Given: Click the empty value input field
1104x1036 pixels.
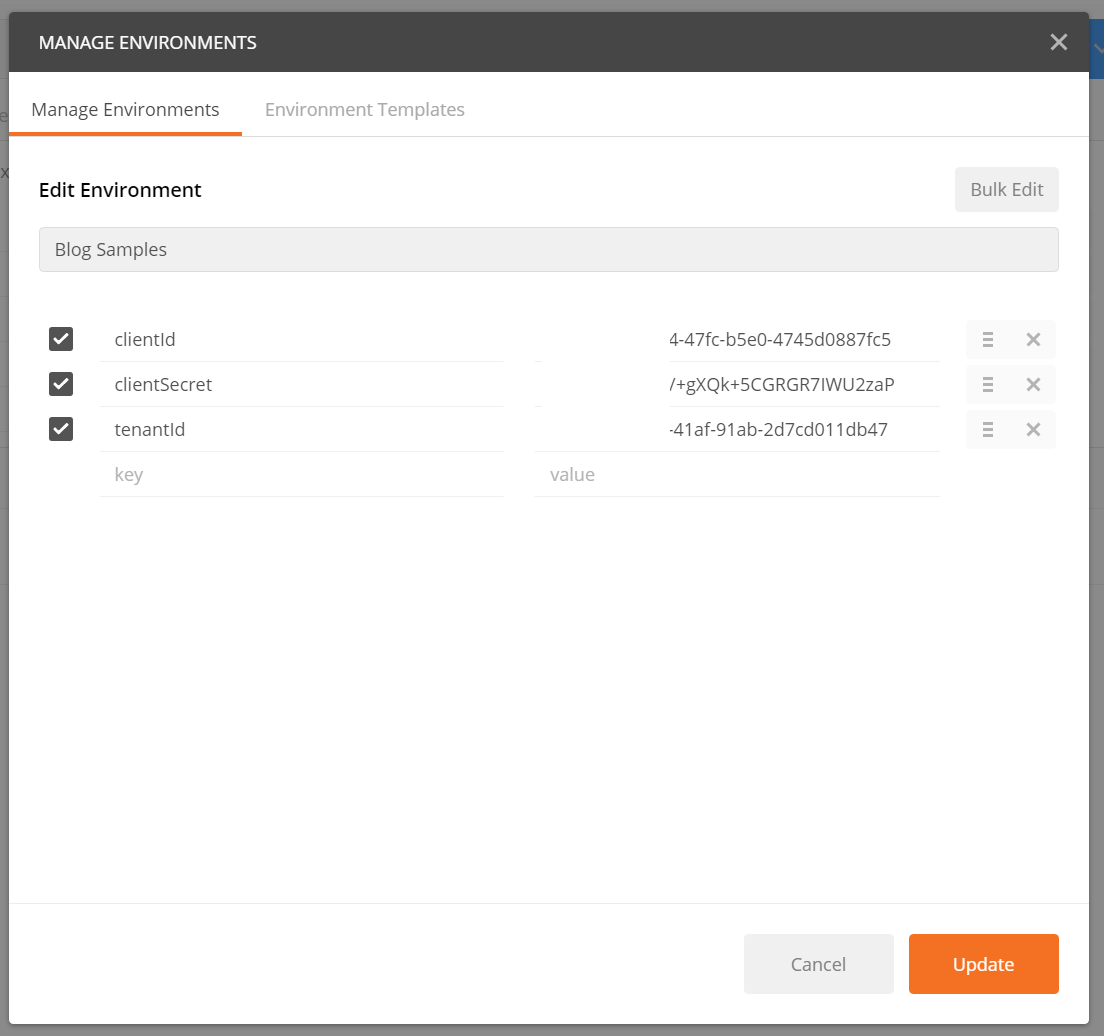Looking at the screenshot, I should [737, 475].
